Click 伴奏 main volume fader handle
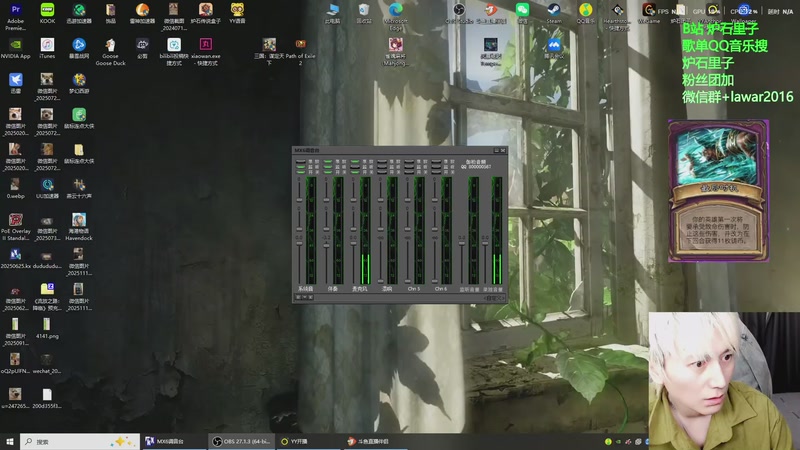 327,245
